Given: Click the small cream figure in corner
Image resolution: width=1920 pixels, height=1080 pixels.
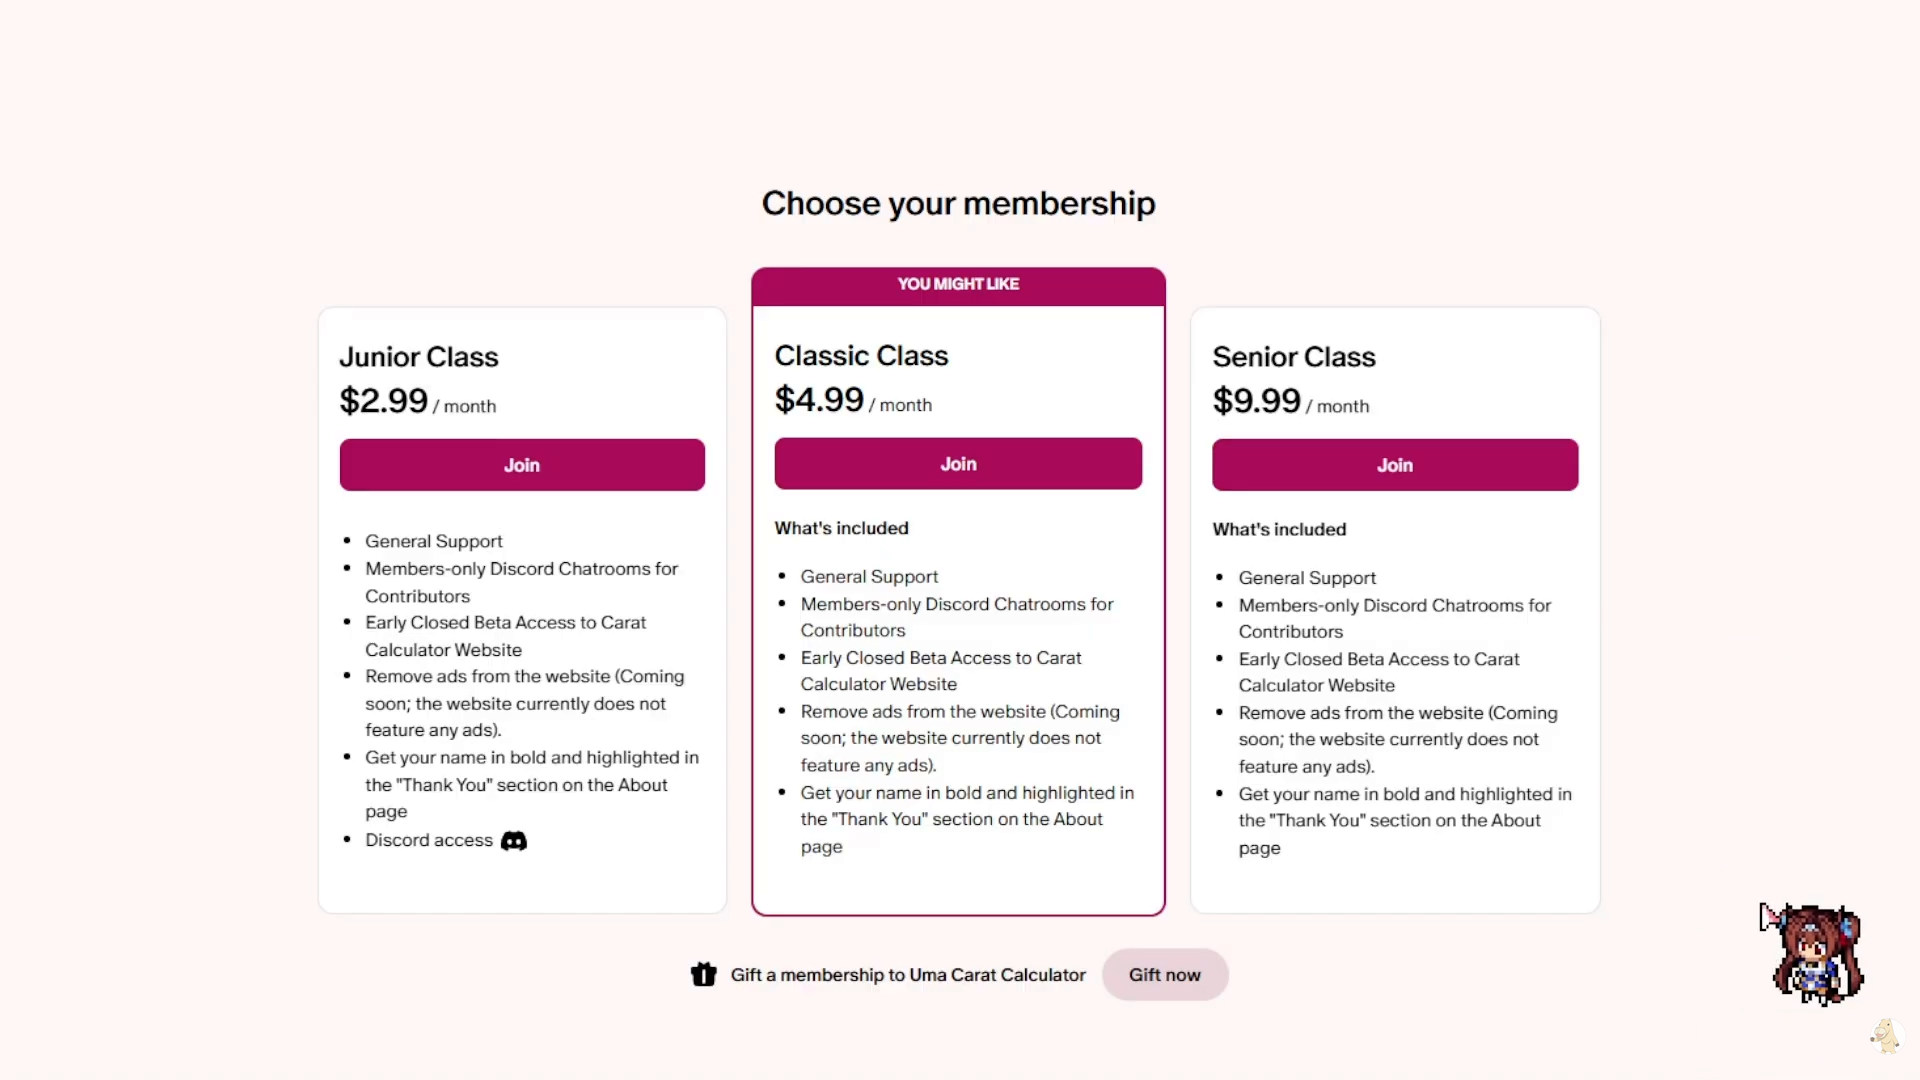Looking at the screenshot, I should 1885,1036.
